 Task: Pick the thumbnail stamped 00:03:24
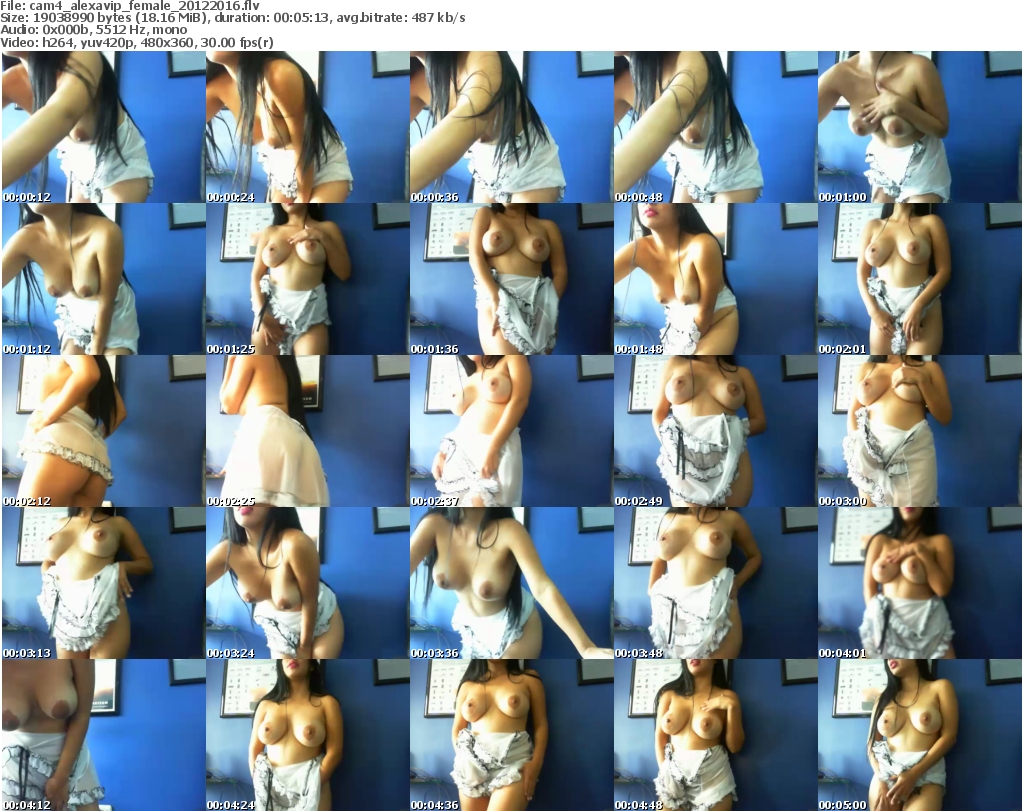click(x=308, y=583)
